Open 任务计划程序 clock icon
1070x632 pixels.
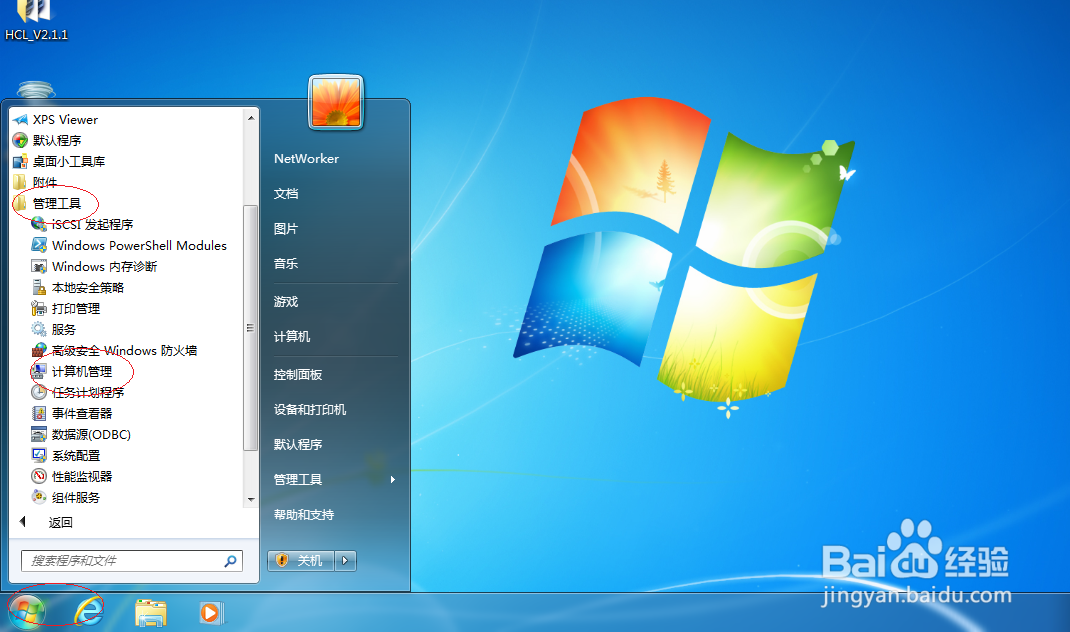coord(39,392)
